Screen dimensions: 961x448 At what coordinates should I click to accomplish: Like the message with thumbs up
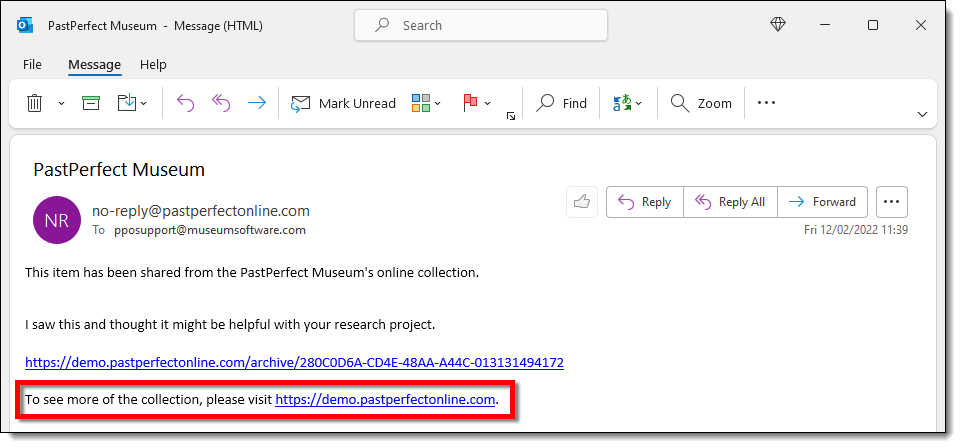coord(581,202)
